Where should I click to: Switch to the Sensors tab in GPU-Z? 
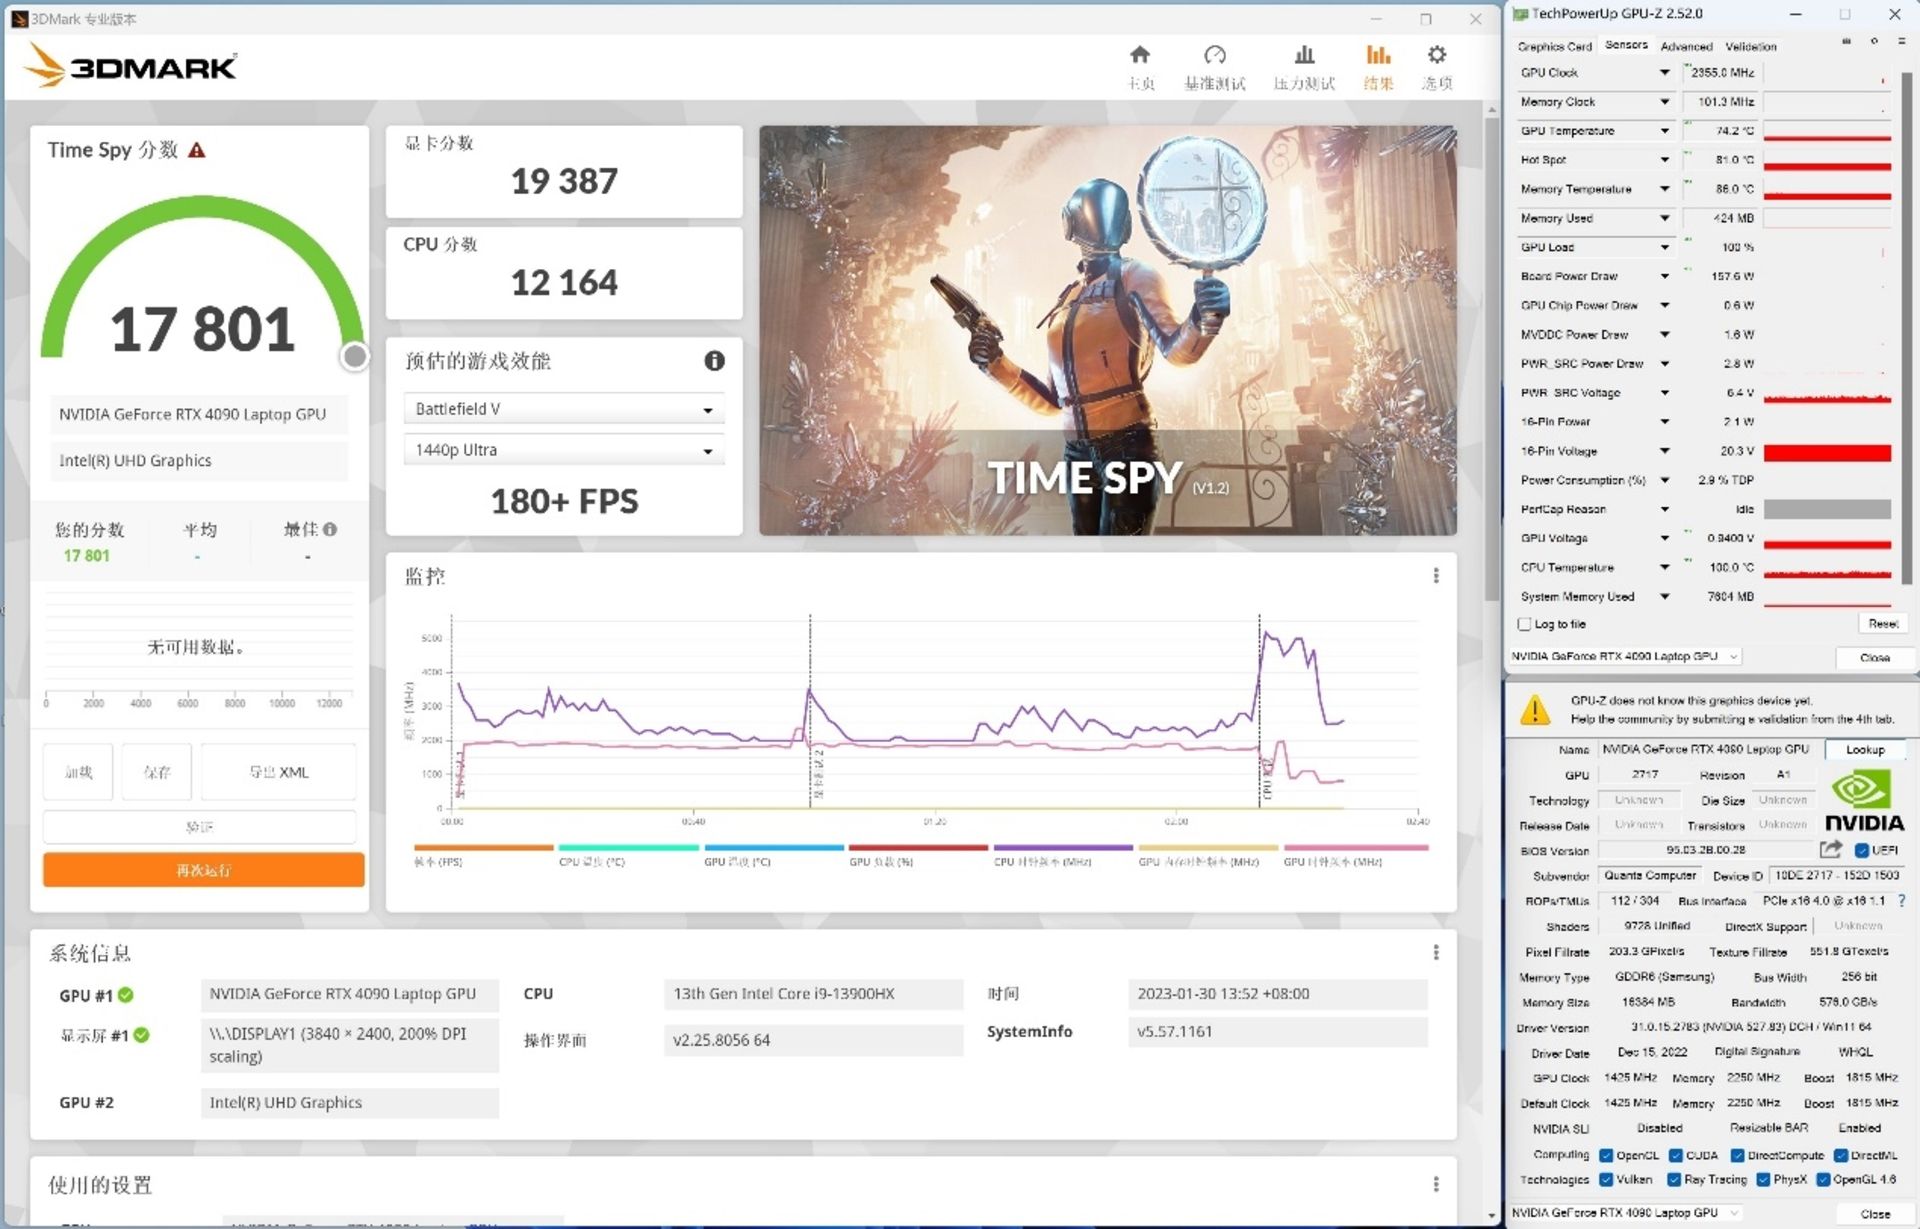click(1626, 45)
